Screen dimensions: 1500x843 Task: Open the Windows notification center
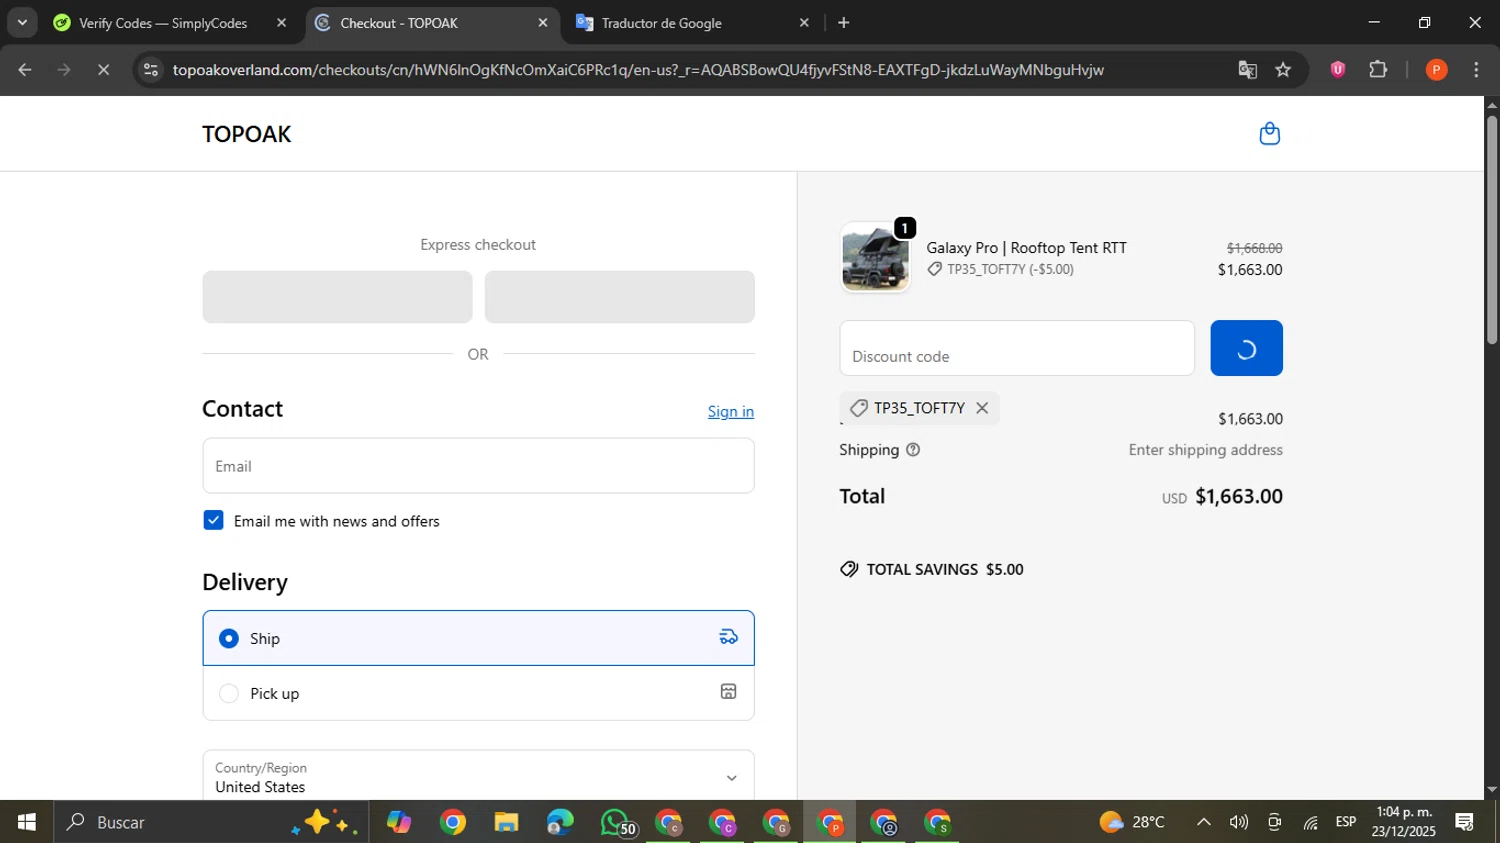click(x=1465, y=822)
